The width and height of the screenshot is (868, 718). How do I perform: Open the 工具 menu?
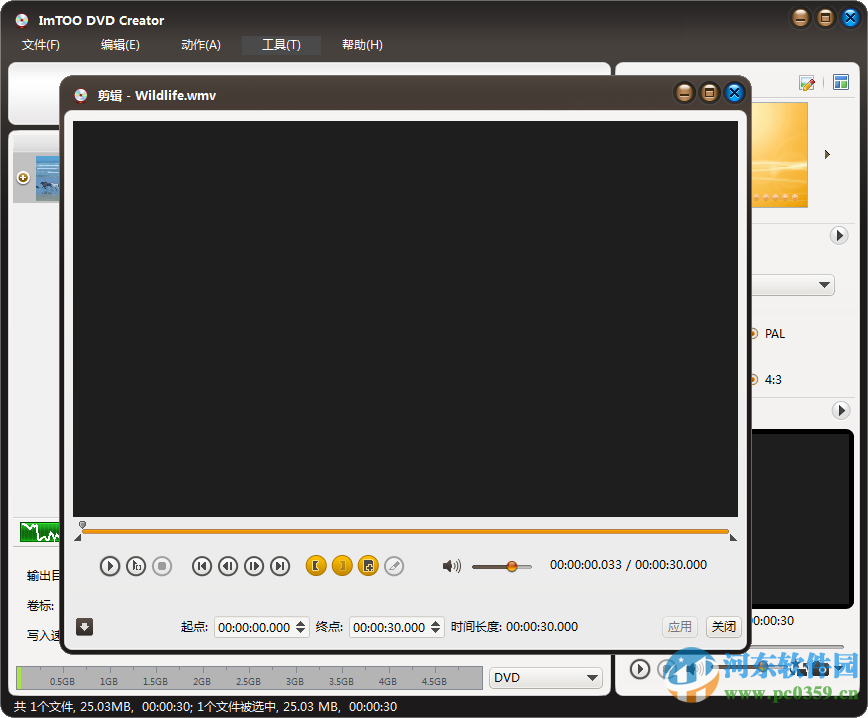280,44
